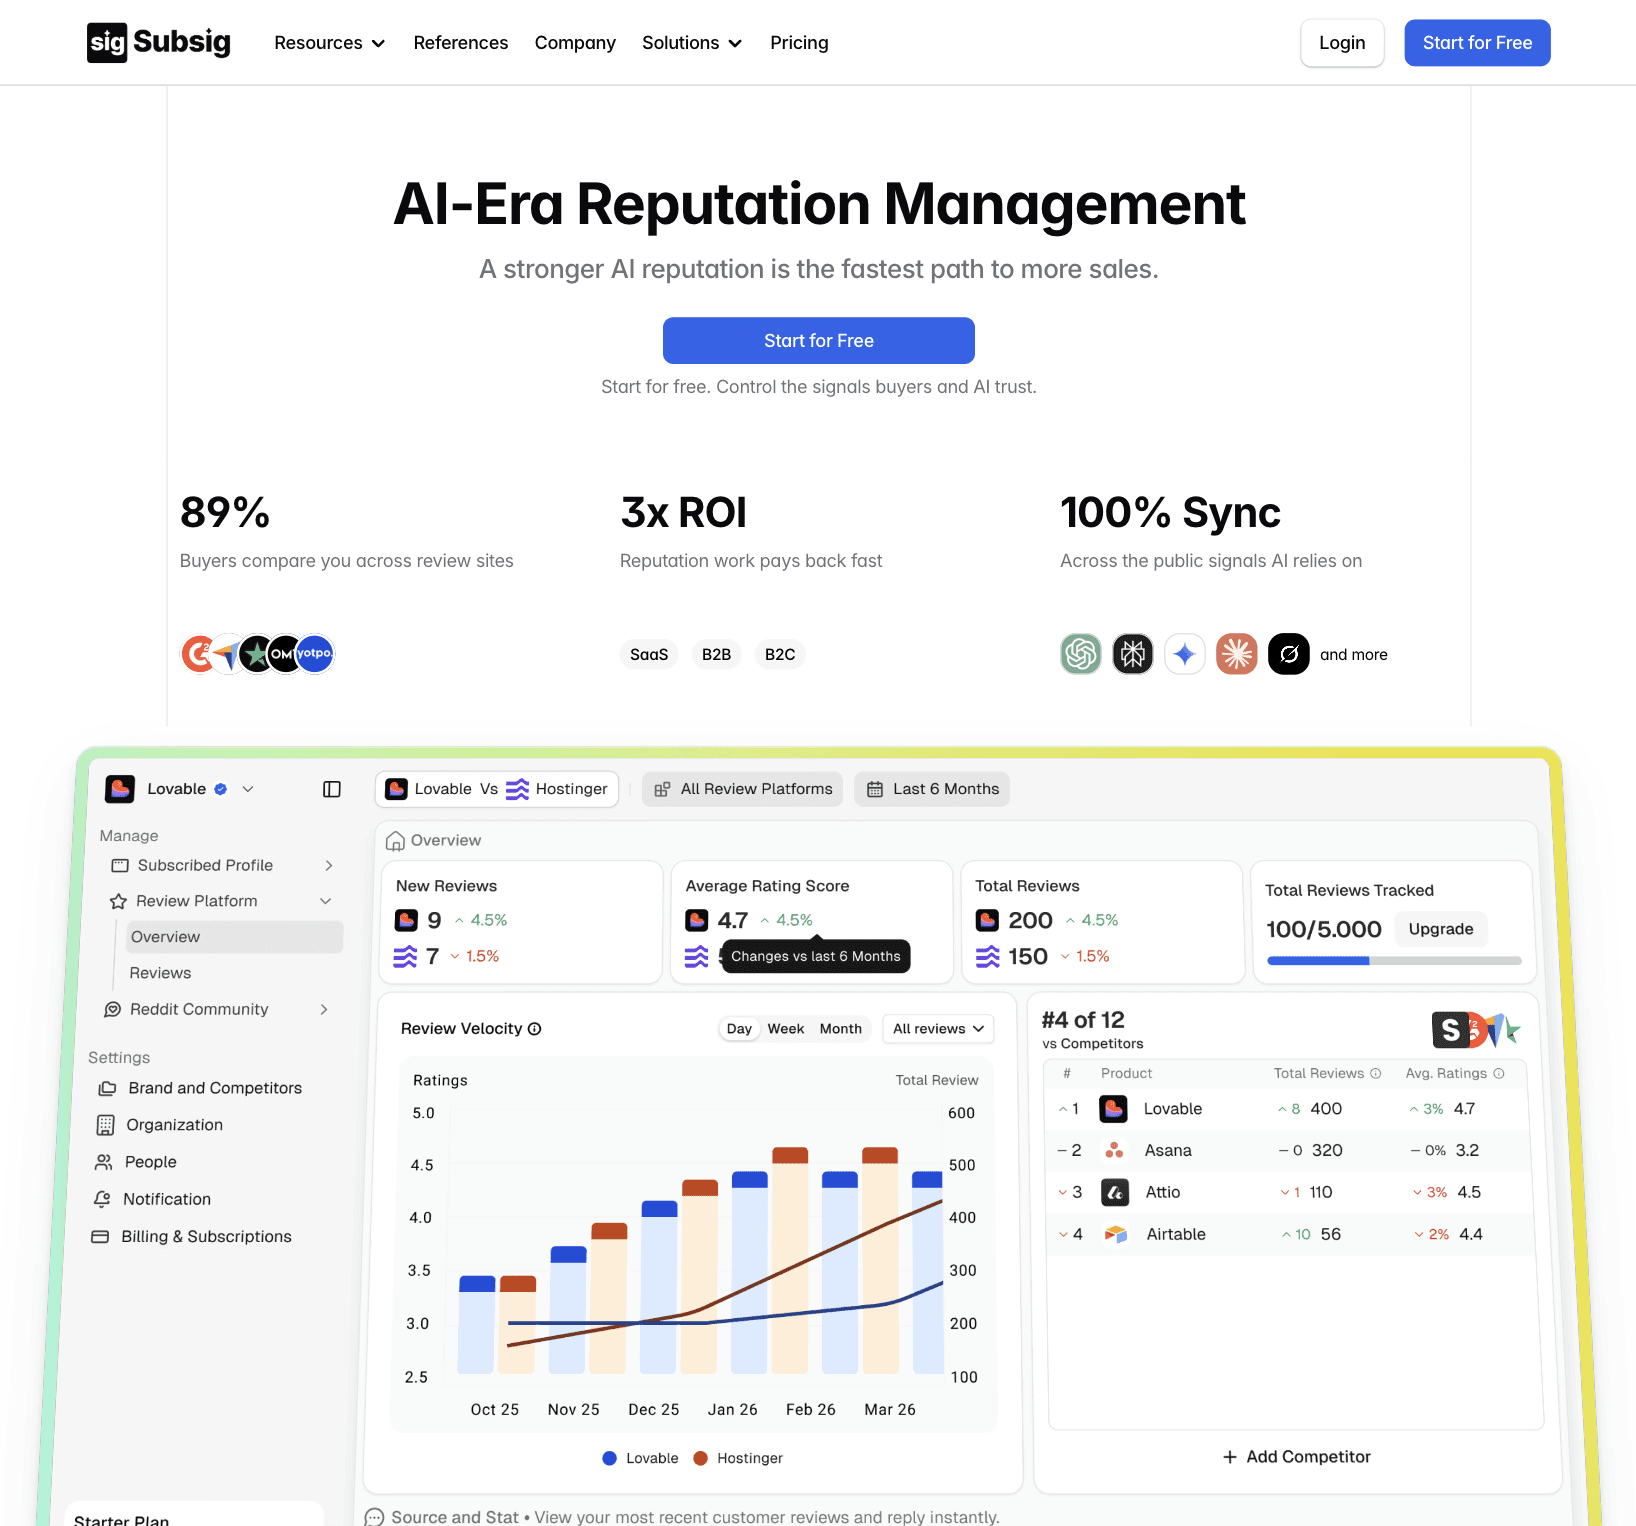The width and height of the screenshot is (1636, 1526).
Task: Click the Organization building icon
Action: tap(105, 1125)
